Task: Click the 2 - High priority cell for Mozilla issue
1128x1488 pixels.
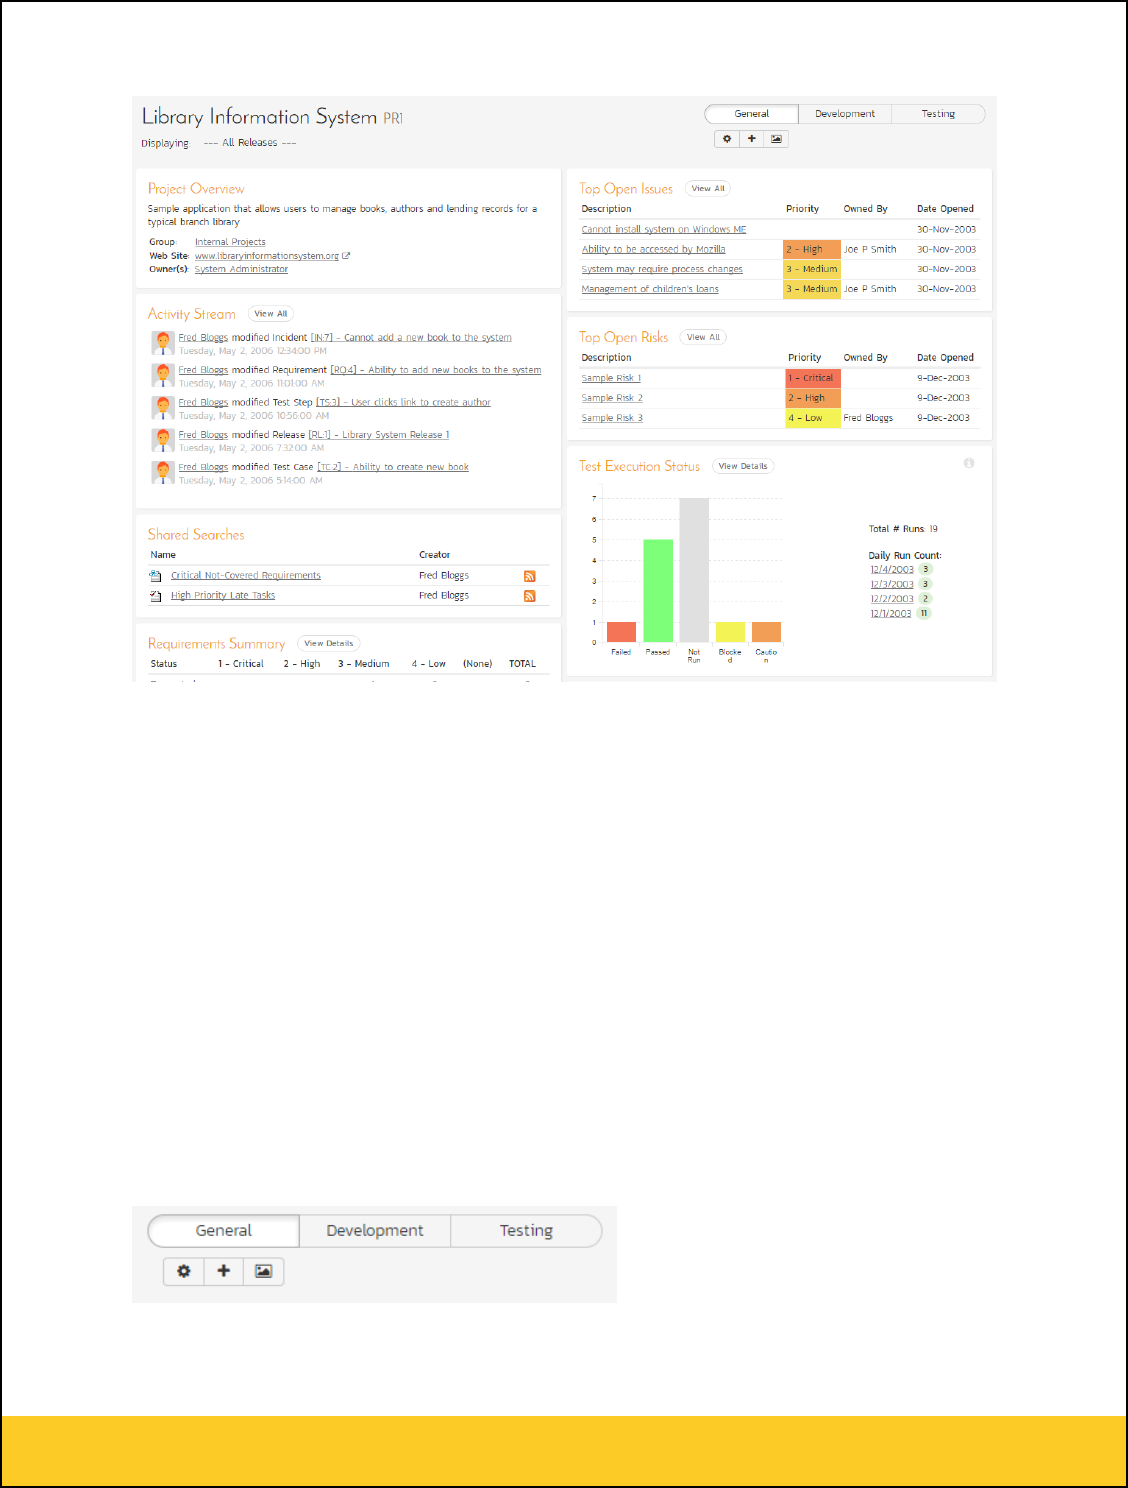Action: 812,250
